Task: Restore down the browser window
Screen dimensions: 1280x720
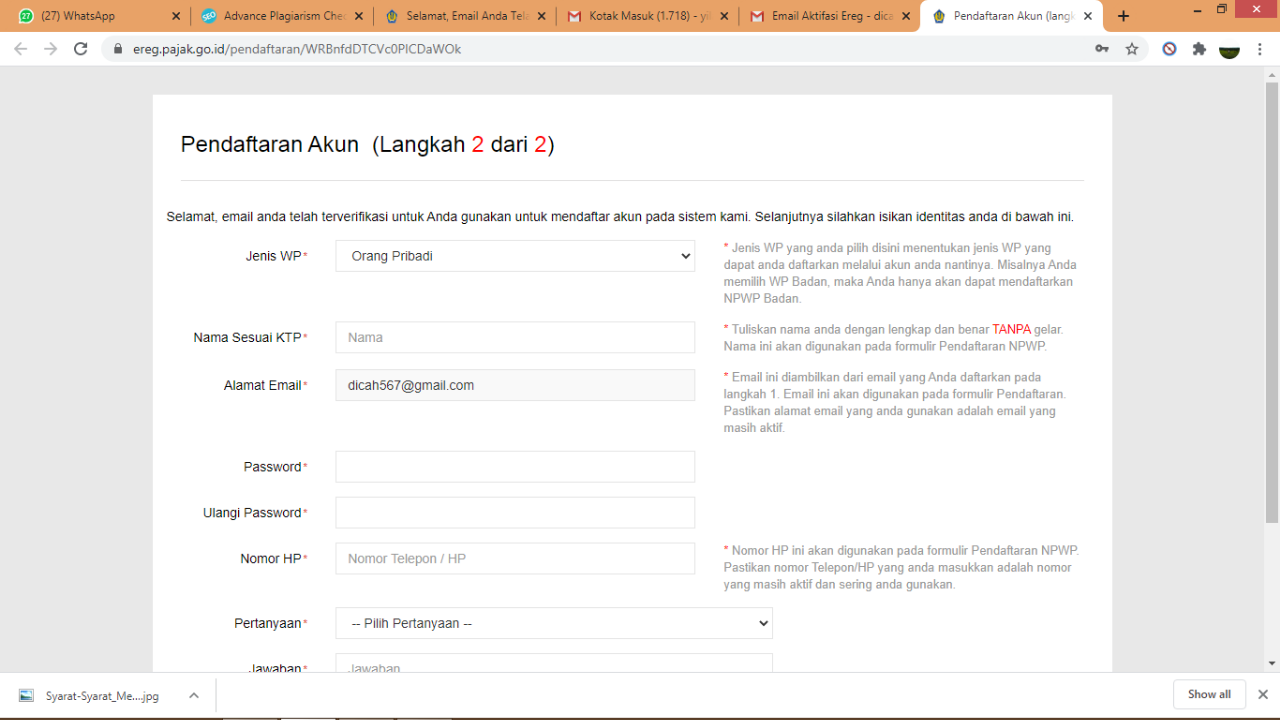Action: point(1221,9)
